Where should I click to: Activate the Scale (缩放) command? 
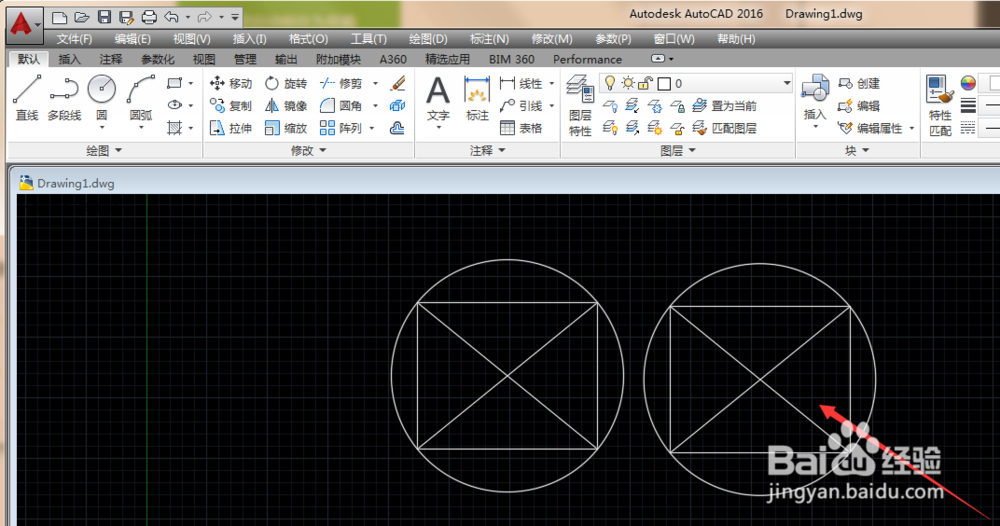(x=286, y=128)
